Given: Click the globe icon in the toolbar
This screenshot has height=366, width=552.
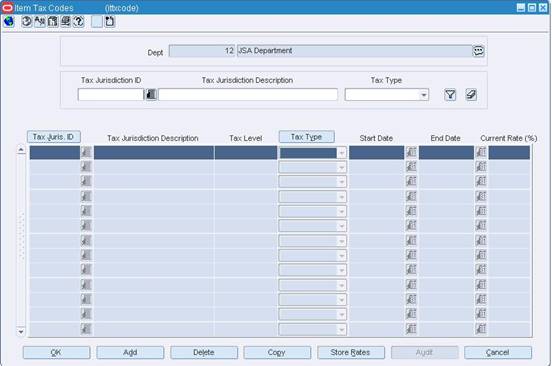Looking at the screenshot, I should point(8,22).
